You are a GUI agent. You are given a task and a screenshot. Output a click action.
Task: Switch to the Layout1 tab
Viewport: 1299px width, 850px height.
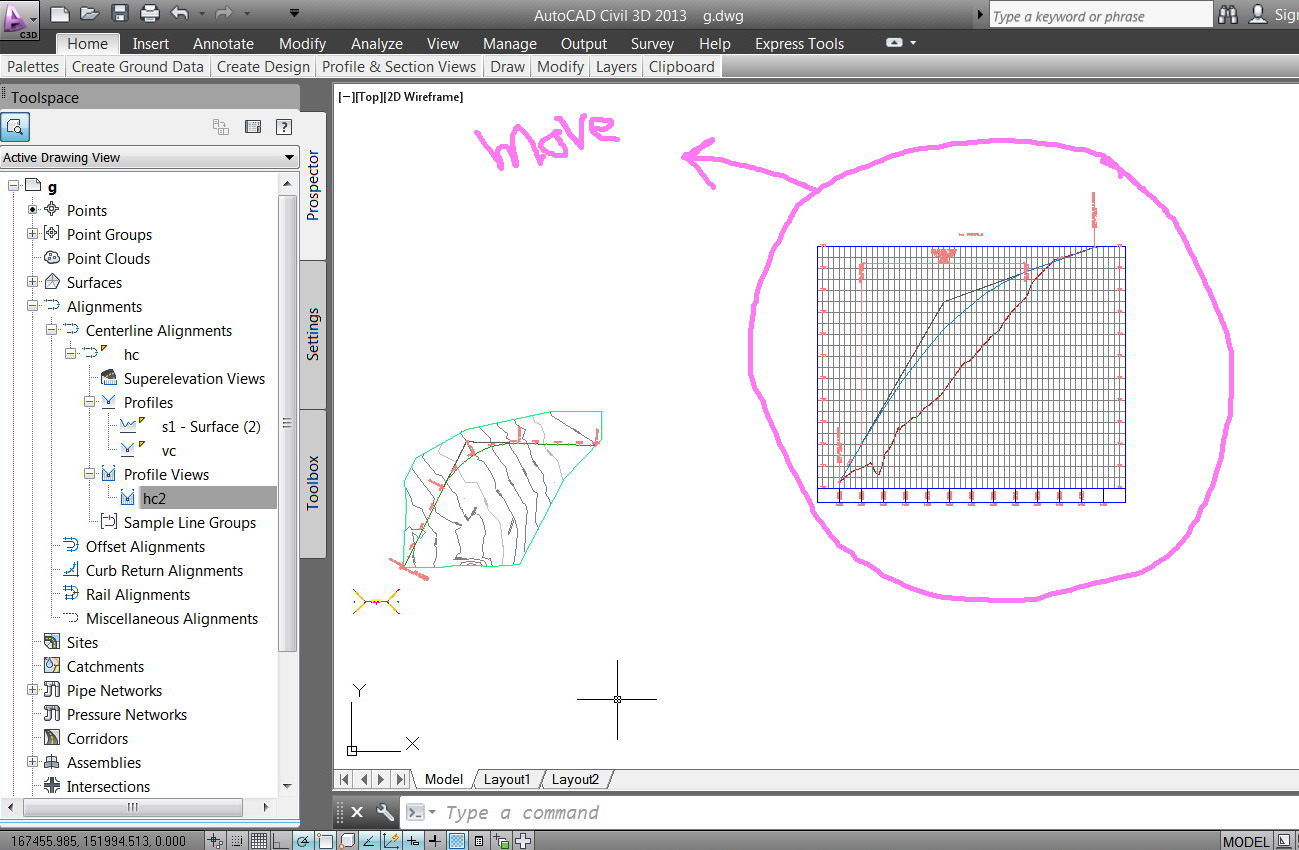pos(507,779)
